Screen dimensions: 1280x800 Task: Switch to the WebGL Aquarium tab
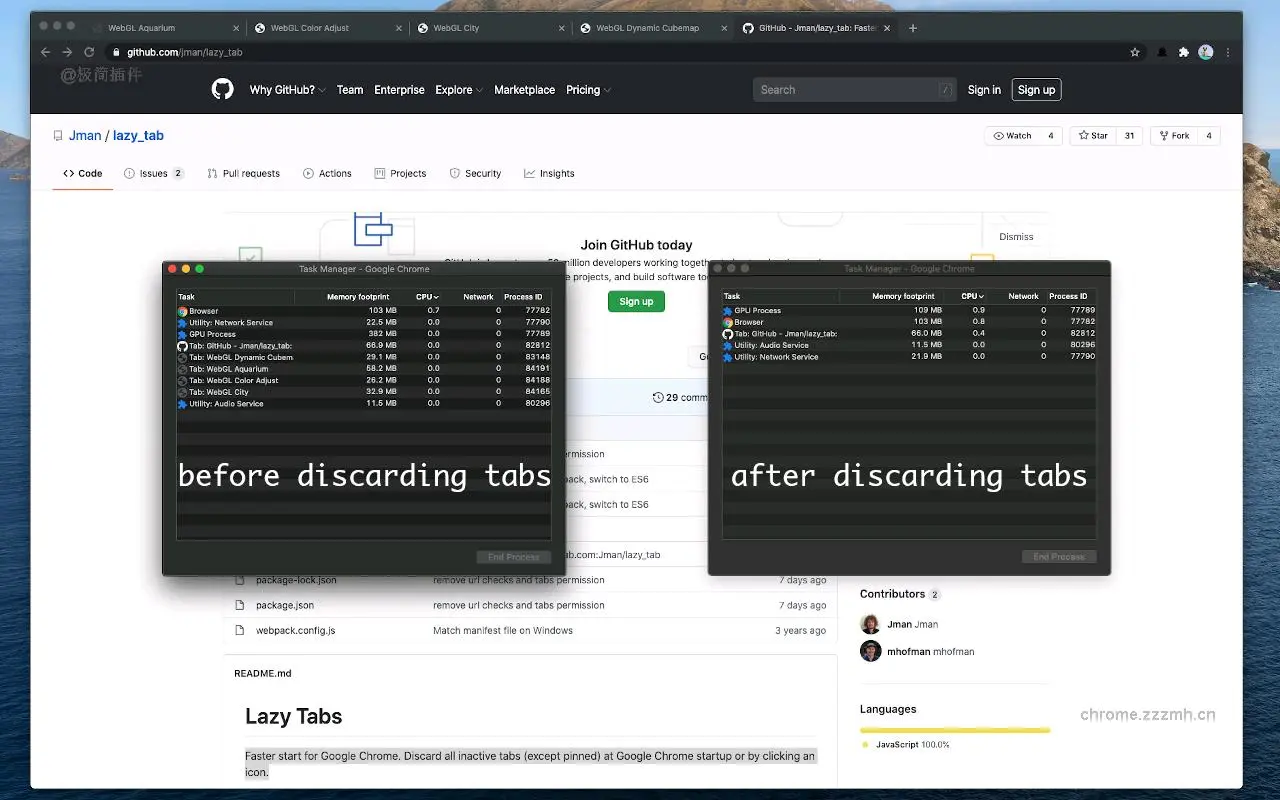(x=140, y=28)
